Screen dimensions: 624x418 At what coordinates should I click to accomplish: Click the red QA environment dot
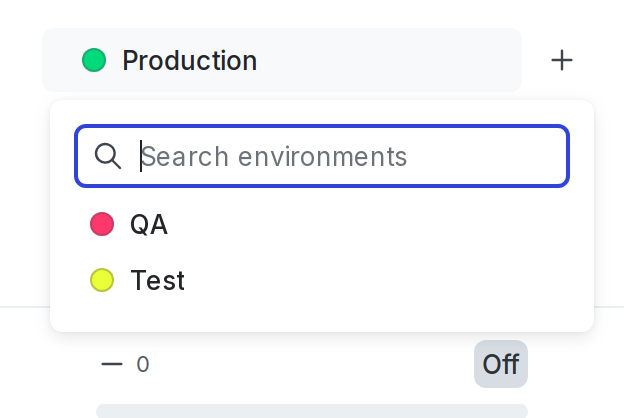(102, 224)
